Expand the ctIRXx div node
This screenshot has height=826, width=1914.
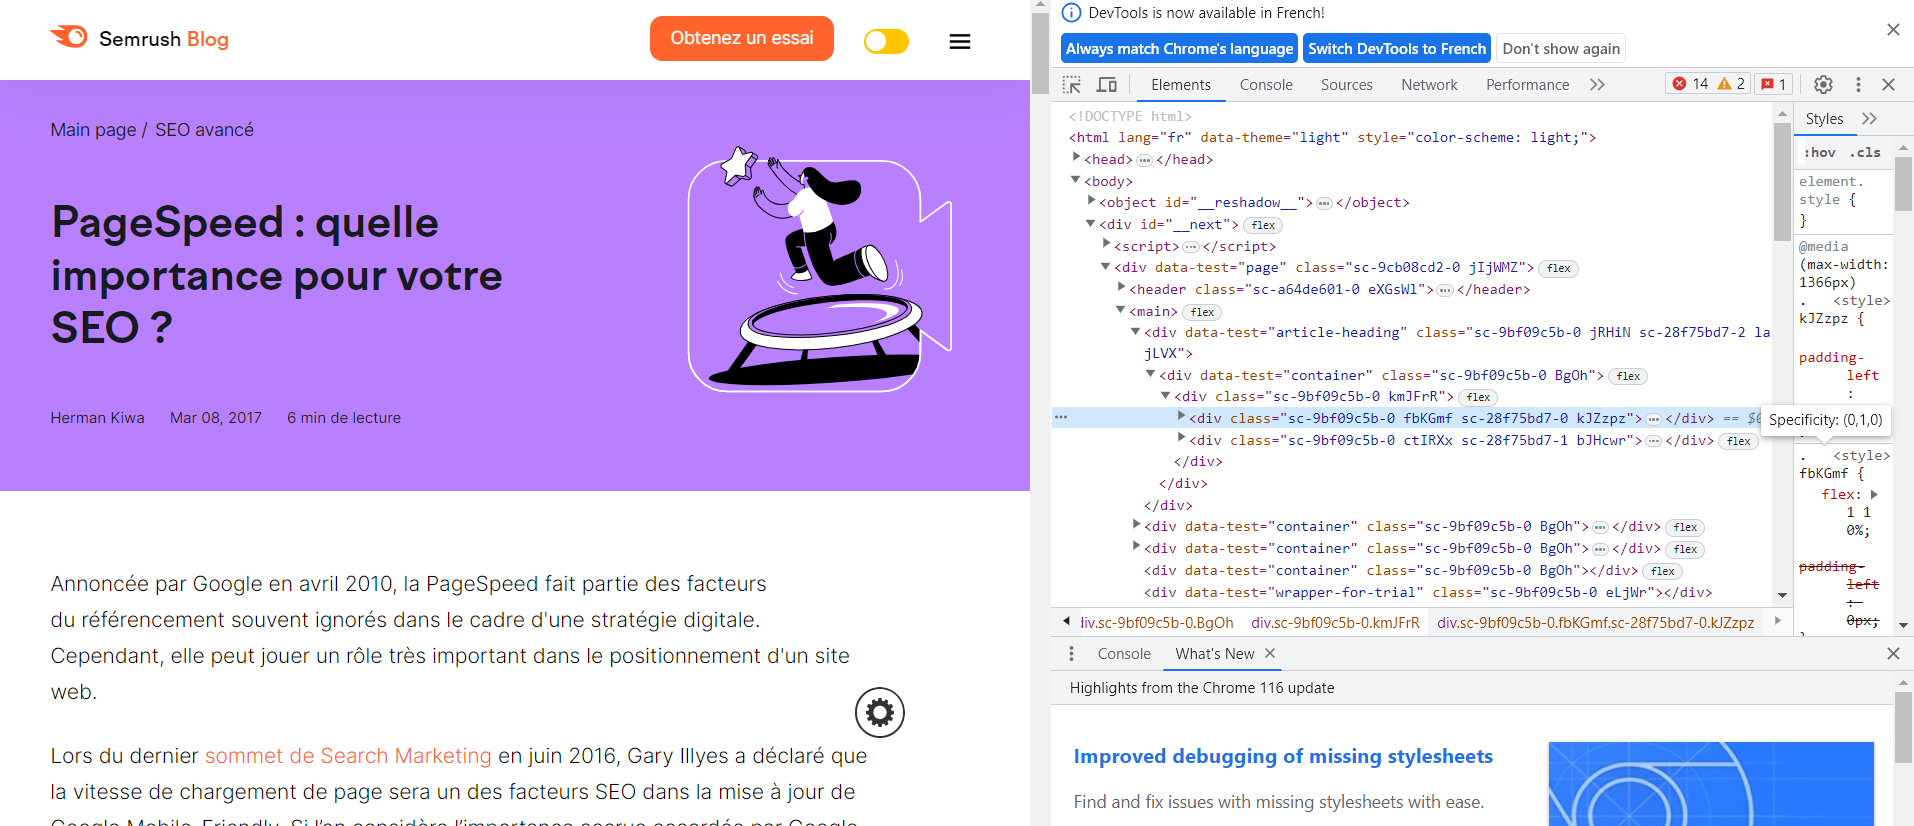[x=1181, y=439]
